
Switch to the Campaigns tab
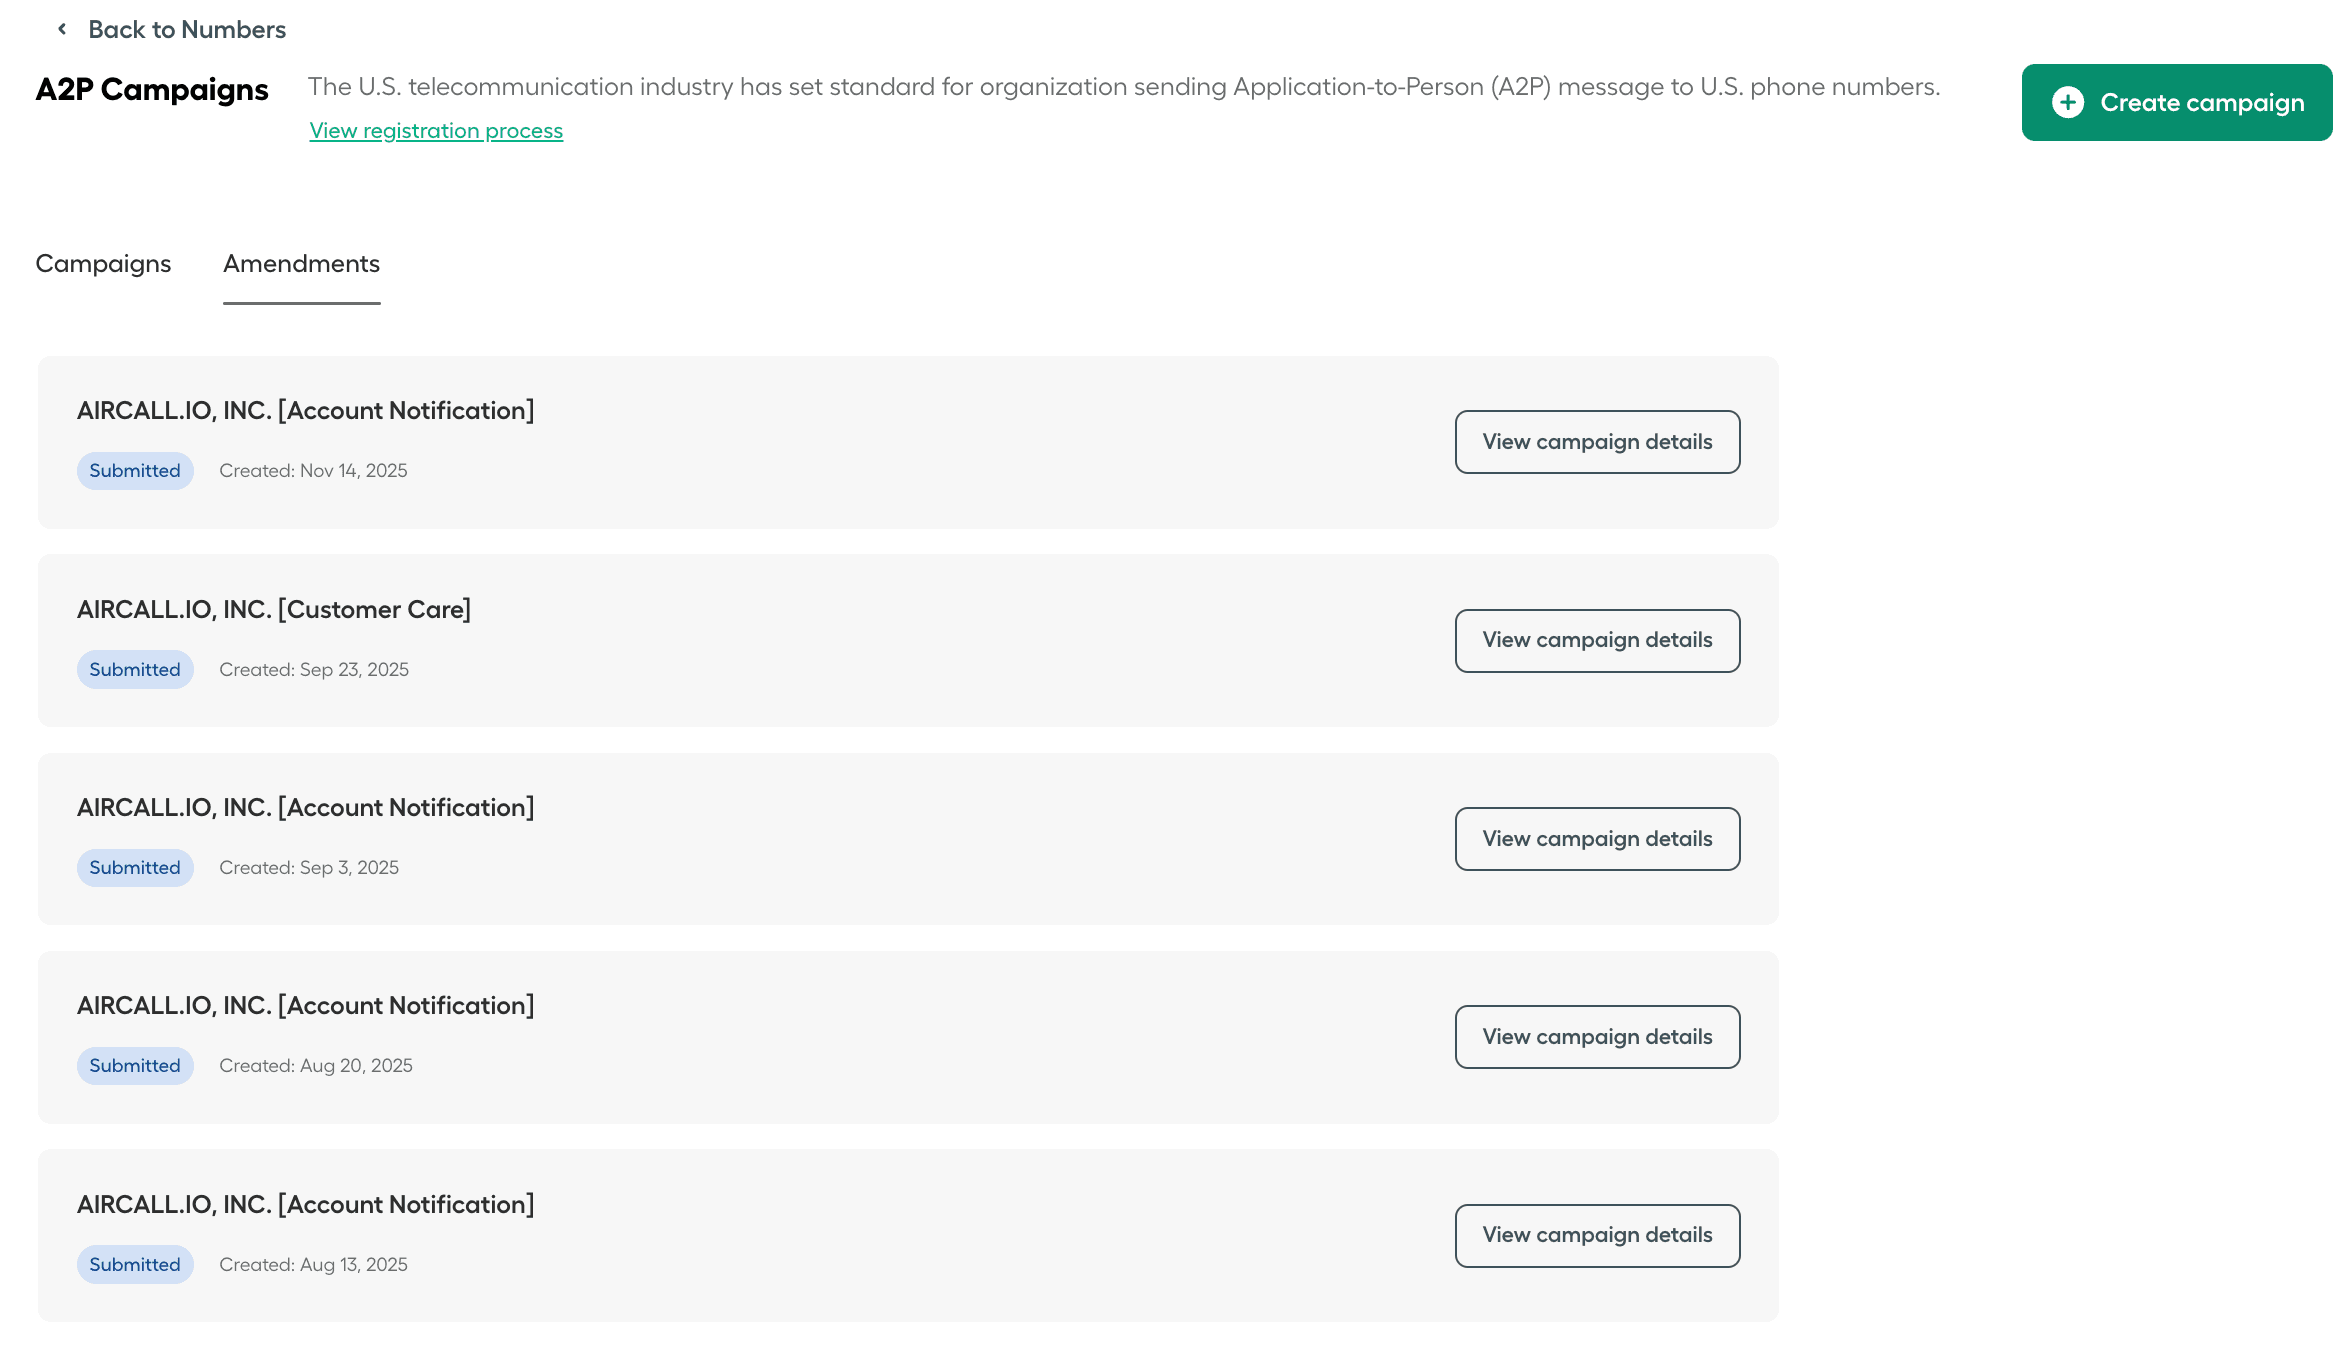(x=103, y=264)
